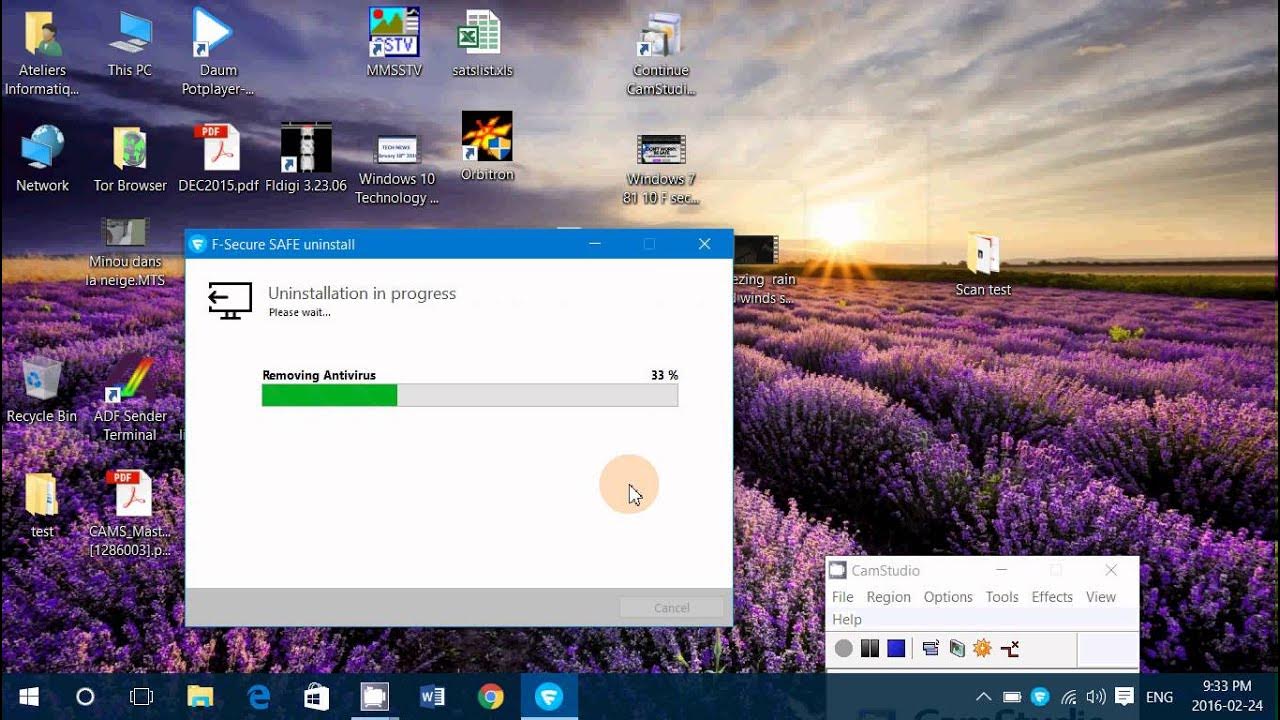
Task: Open File Explorer from the taskbar
Action: (200, 697)
